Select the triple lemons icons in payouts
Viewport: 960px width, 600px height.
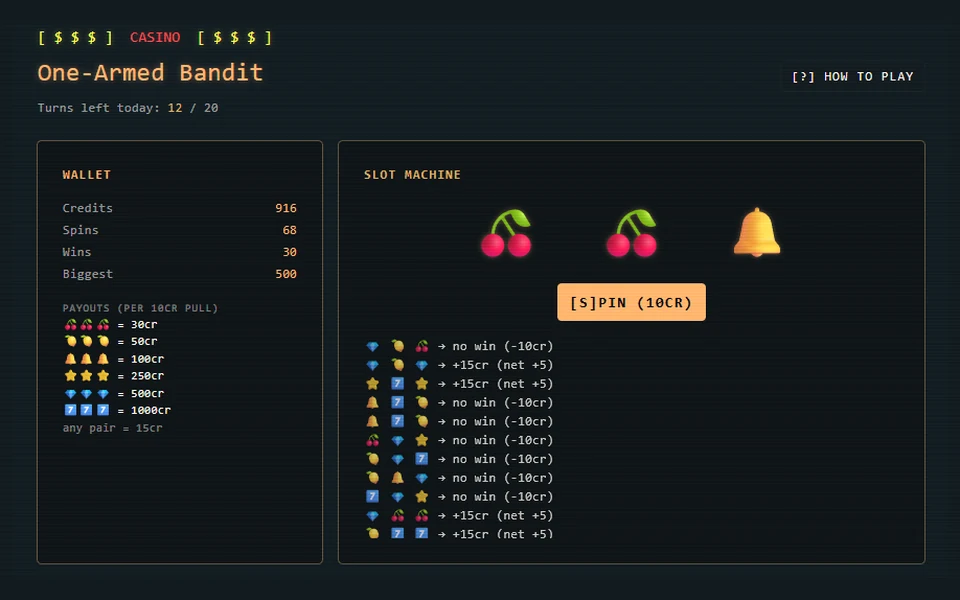pyautogui.click(x=87, y=341)
